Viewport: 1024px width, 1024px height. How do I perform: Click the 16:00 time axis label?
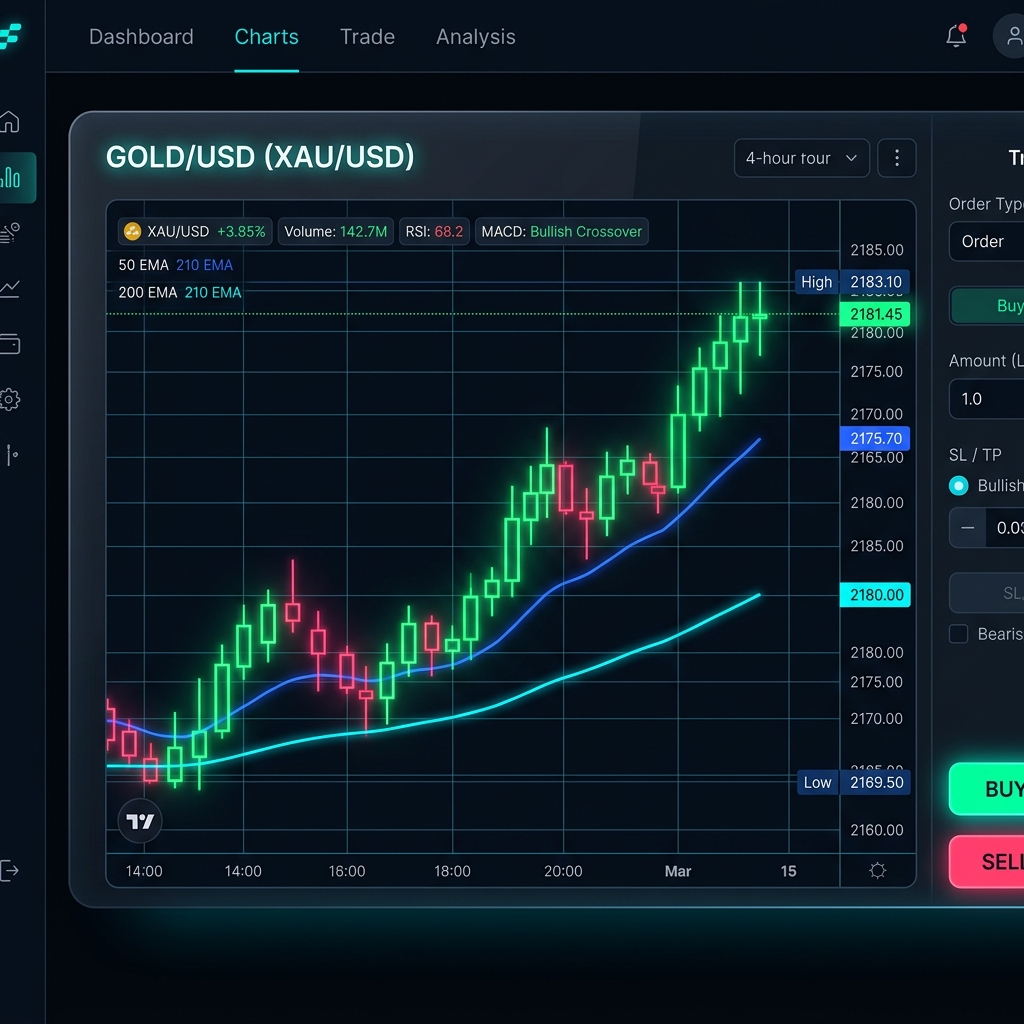[x=347, y=871]
